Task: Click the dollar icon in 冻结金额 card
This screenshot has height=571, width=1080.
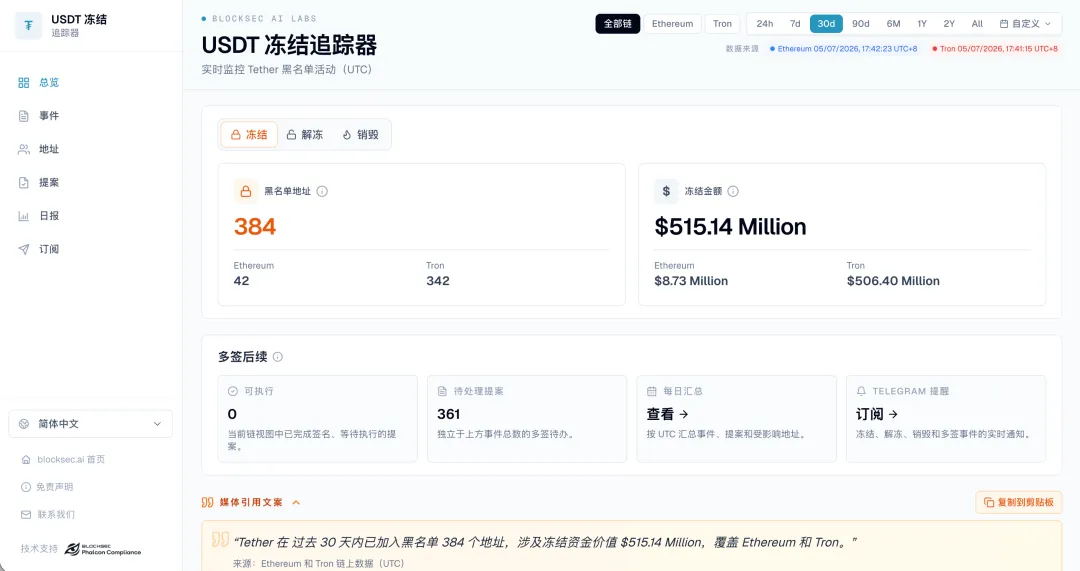Action: click(666, 191)
